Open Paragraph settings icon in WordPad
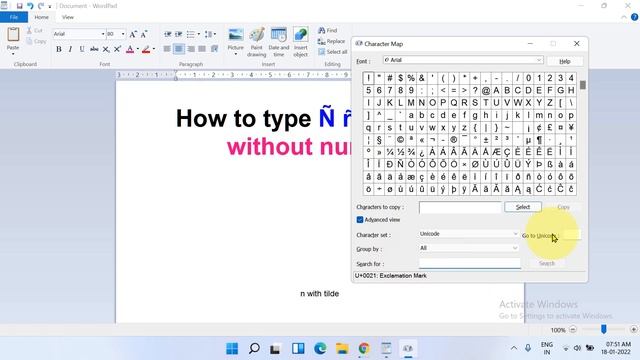 214,49
